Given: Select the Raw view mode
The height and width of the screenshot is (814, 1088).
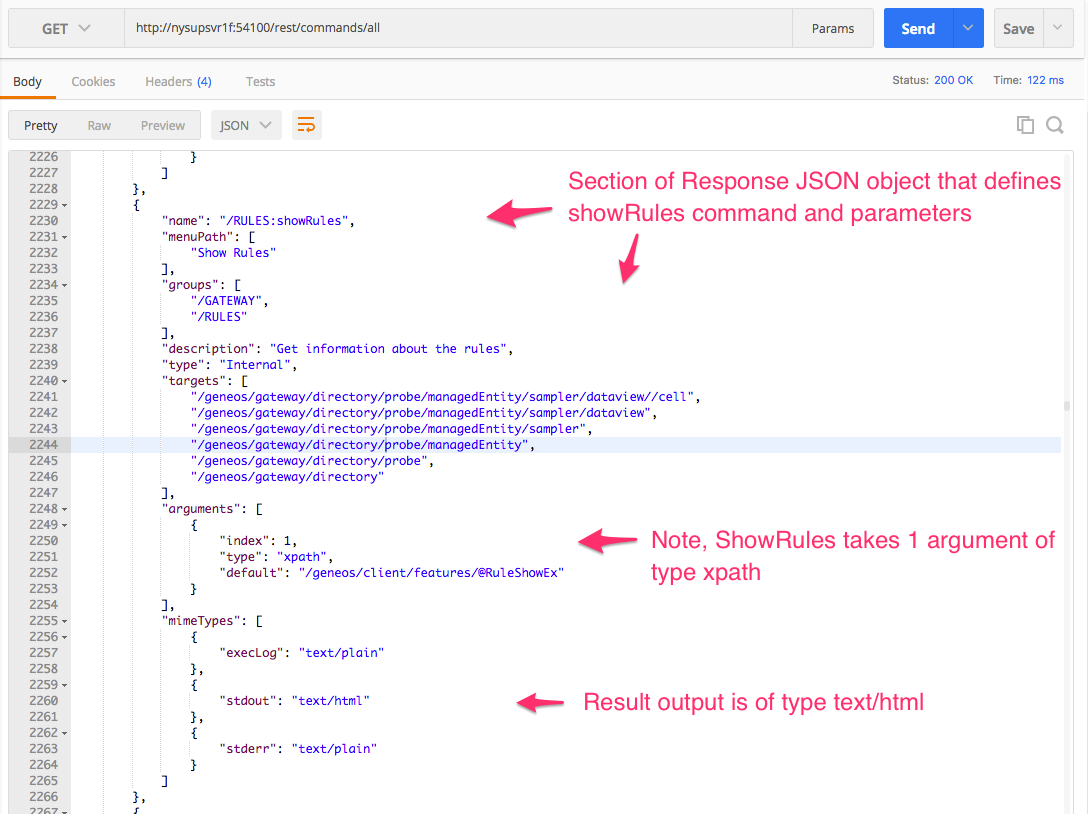Looking at the screenshot, I should pyautogui.click(x=99, y=125).
